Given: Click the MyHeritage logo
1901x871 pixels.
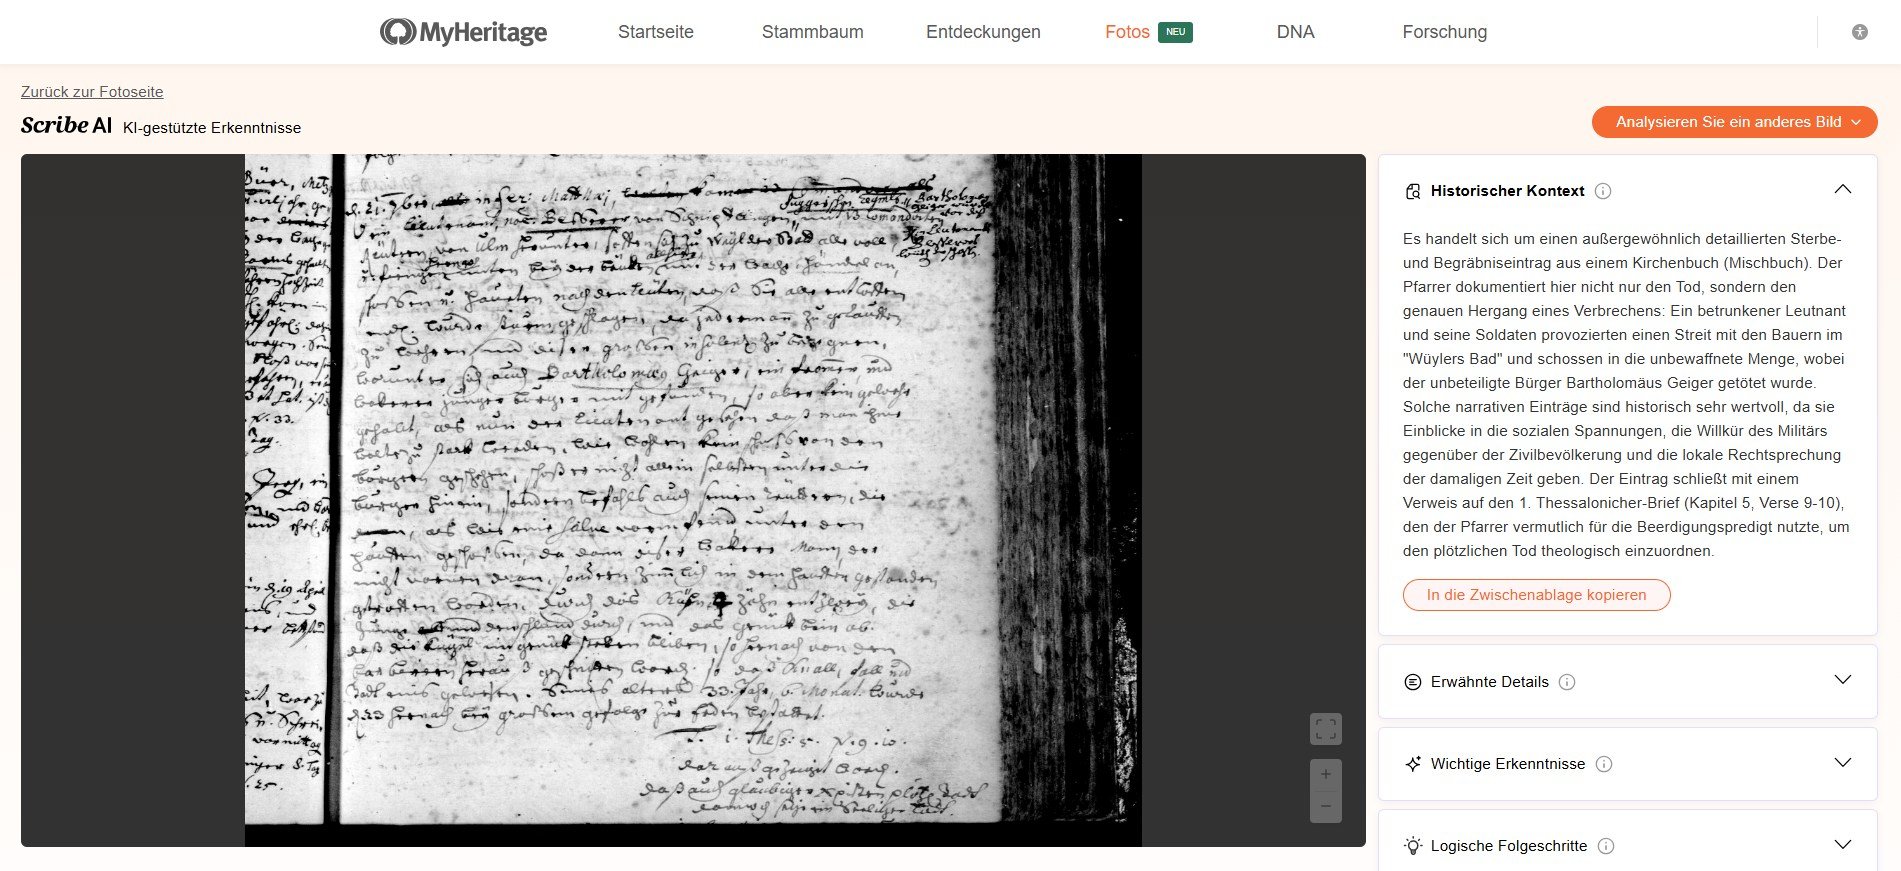Looking at the screenshot, I should click(463, 32).
